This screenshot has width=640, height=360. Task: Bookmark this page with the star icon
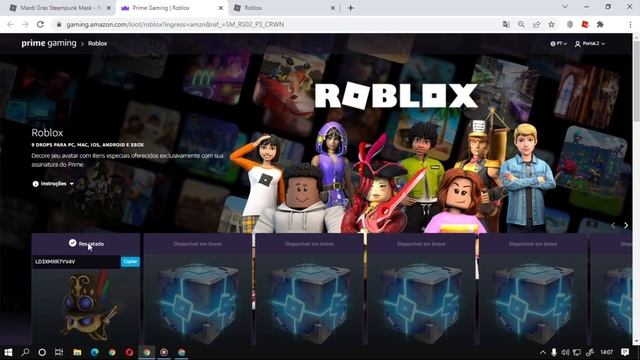pos(551,24)
